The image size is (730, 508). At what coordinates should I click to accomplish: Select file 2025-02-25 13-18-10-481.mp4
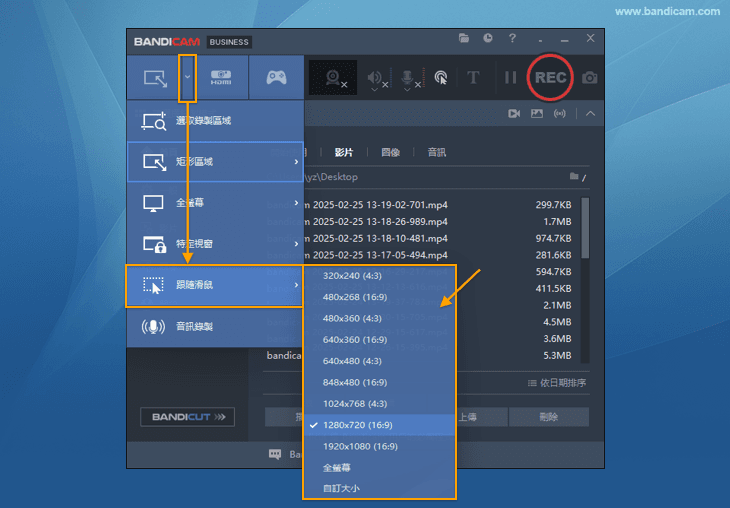click(380, 238)
